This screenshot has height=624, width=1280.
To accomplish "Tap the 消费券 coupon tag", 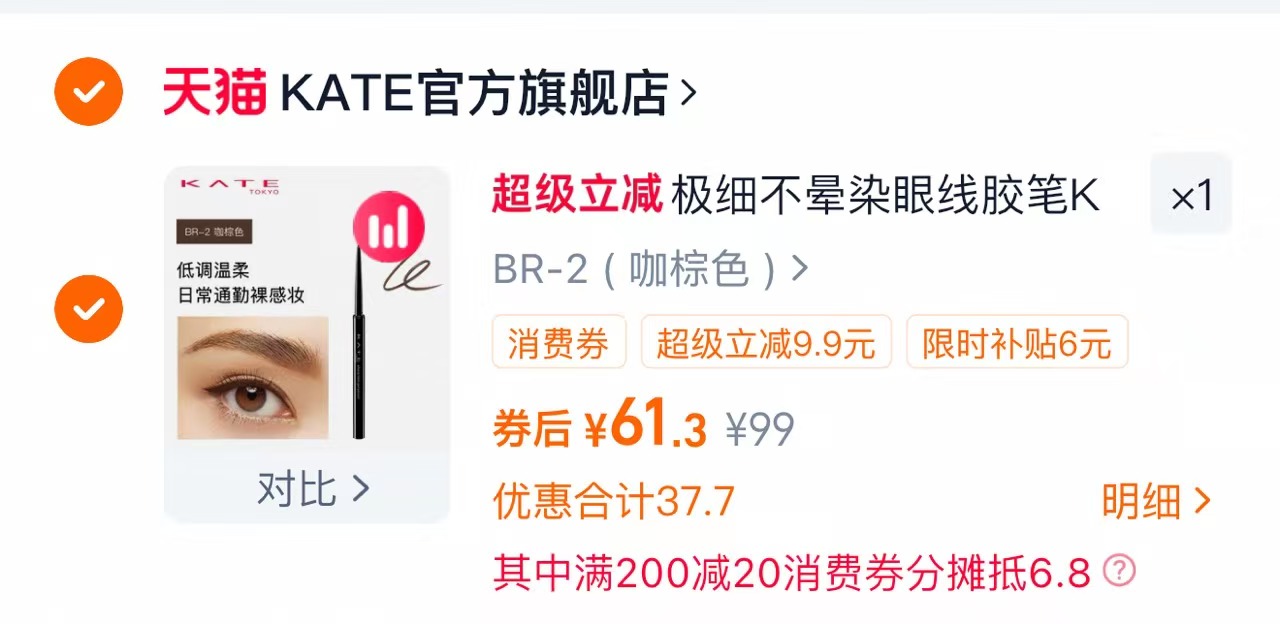I will 559,342.
